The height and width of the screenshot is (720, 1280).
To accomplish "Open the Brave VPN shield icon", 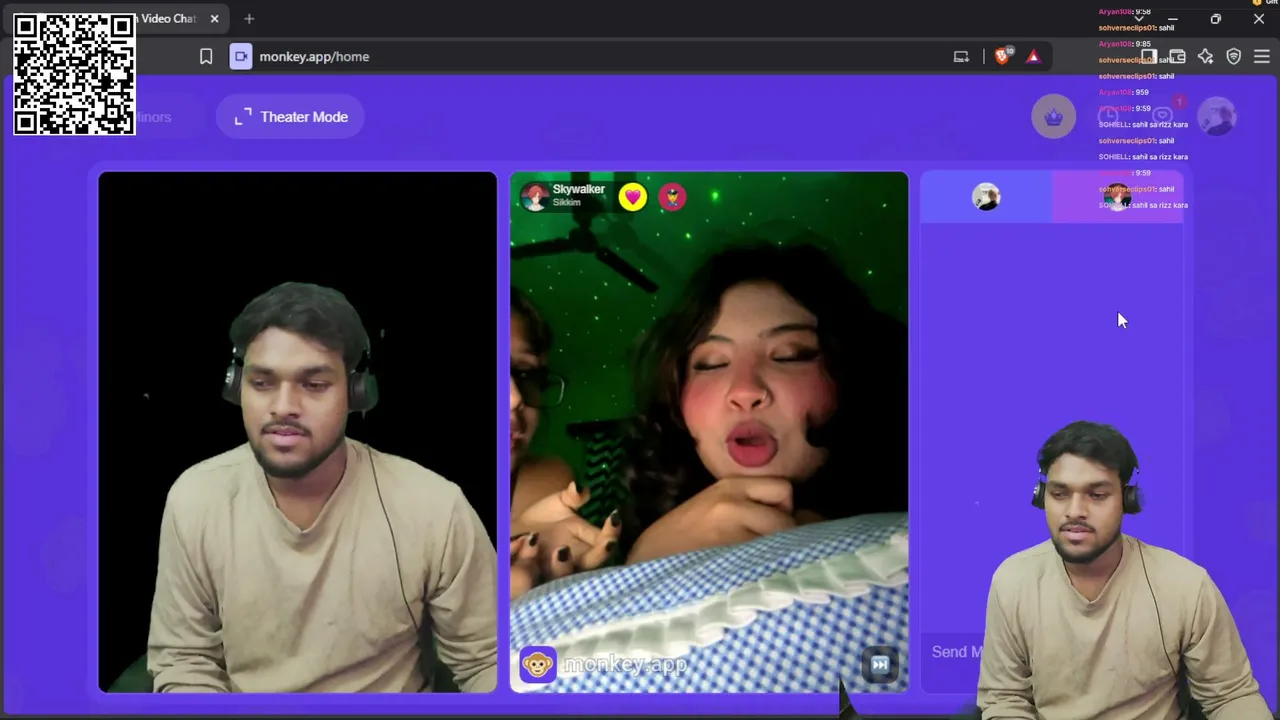I will pos(1233,57).
